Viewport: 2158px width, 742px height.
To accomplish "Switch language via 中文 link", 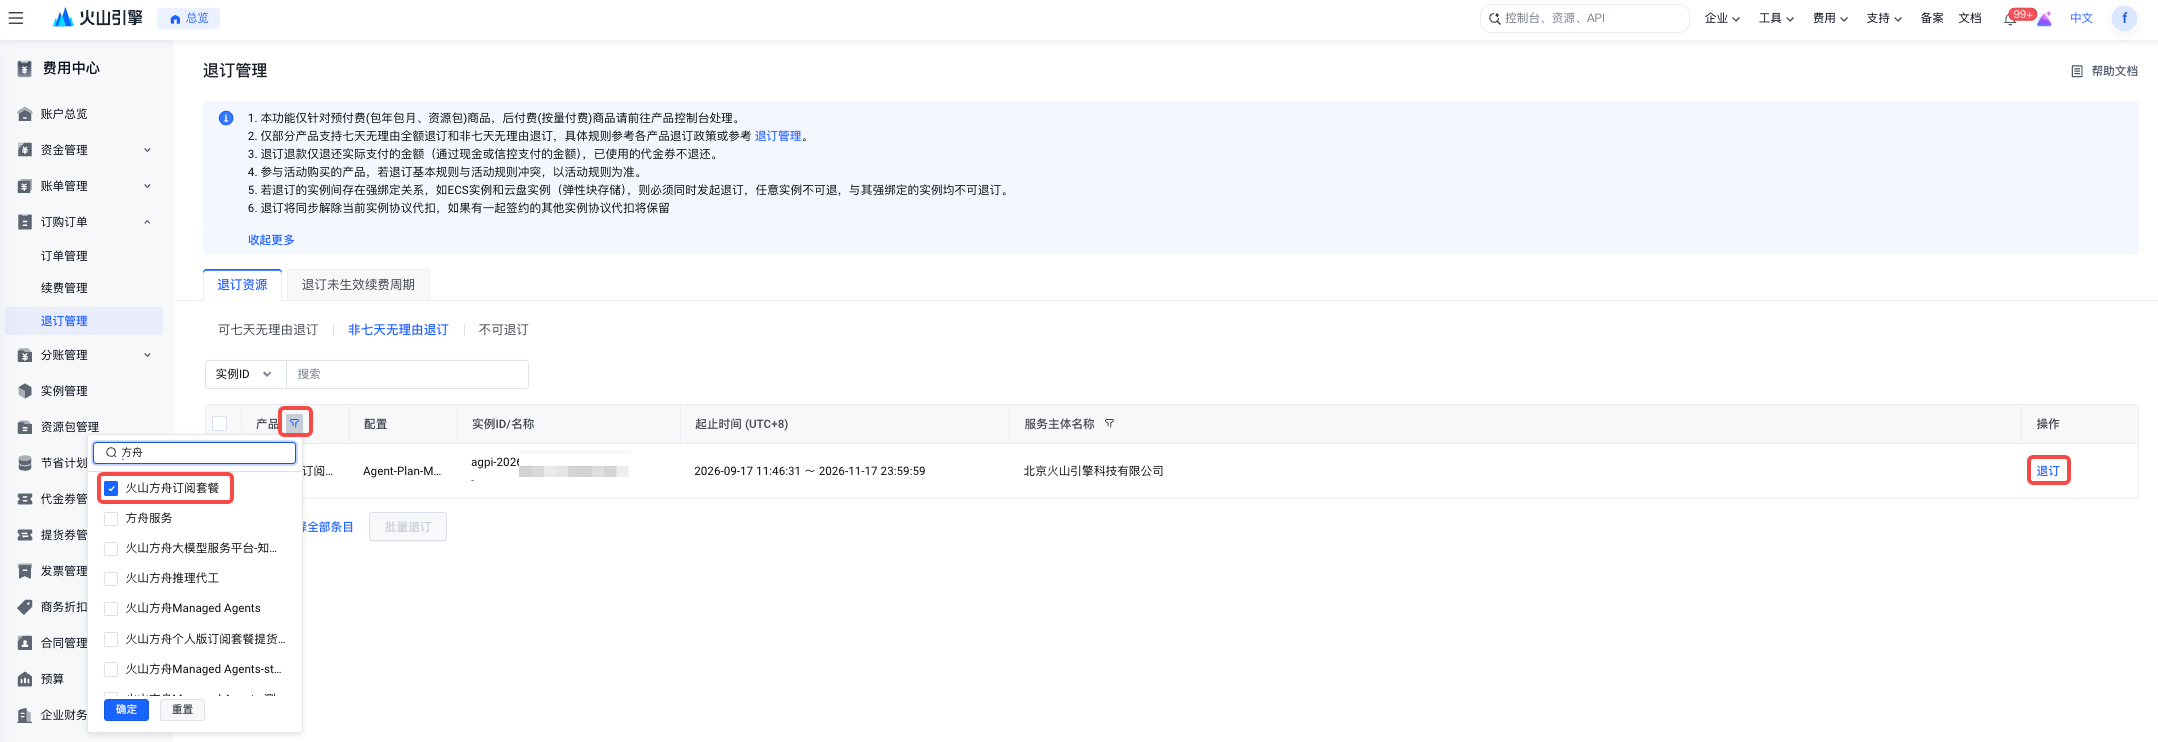I will (2081, 18).
